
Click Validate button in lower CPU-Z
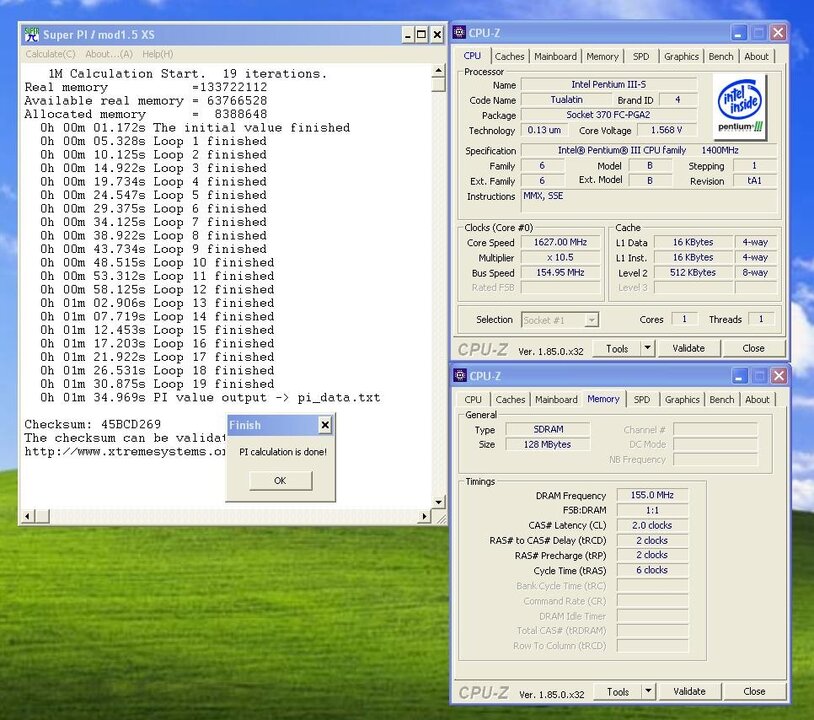pos(689,691)
